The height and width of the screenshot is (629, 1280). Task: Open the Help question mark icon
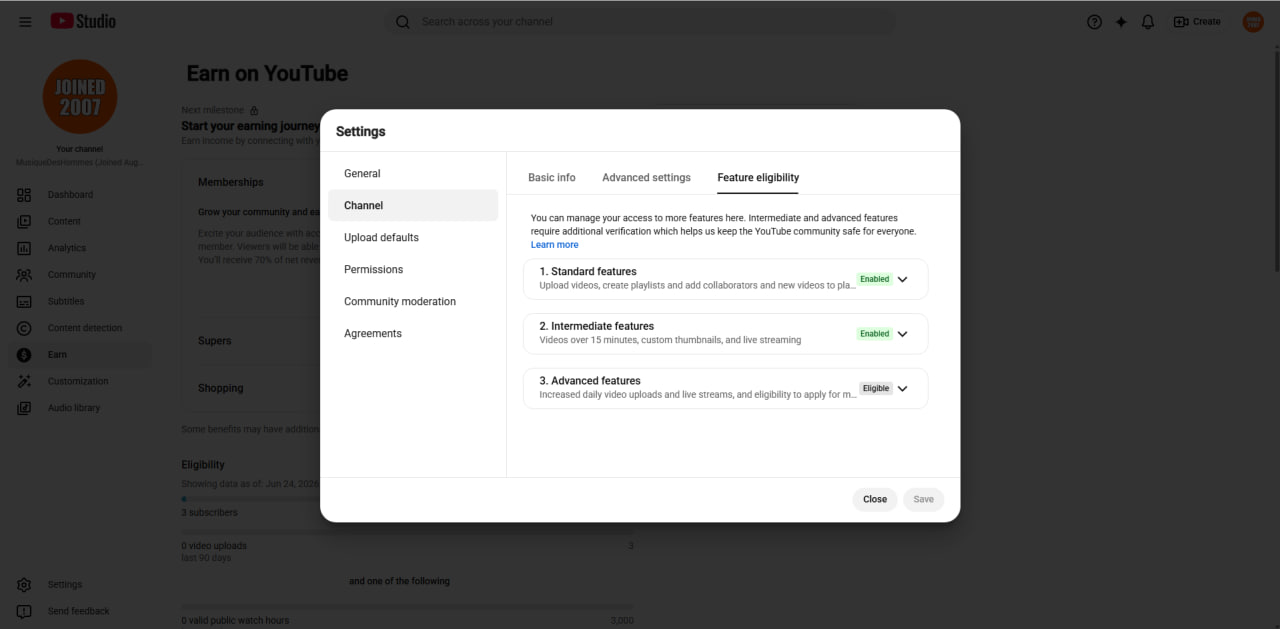click(1094, 22)
